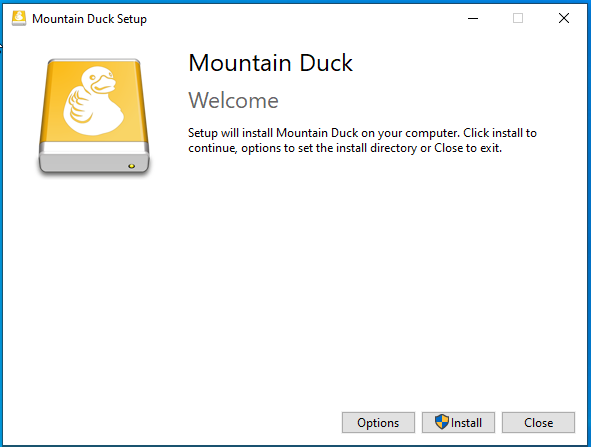Viewport: 591px width, 447px height.
Task: Click the "Welcome" subheading
Action: tap(233, 101)
